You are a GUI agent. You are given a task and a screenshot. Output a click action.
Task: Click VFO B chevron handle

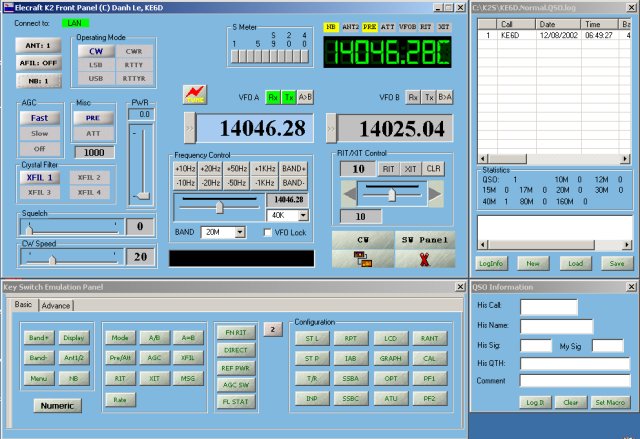coord(333,128)
